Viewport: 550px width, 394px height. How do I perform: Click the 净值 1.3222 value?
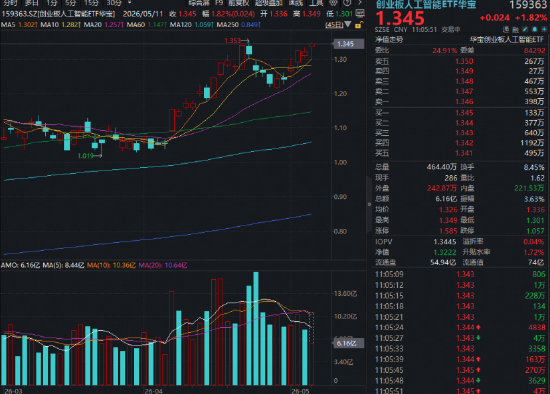tap(445, 252)
